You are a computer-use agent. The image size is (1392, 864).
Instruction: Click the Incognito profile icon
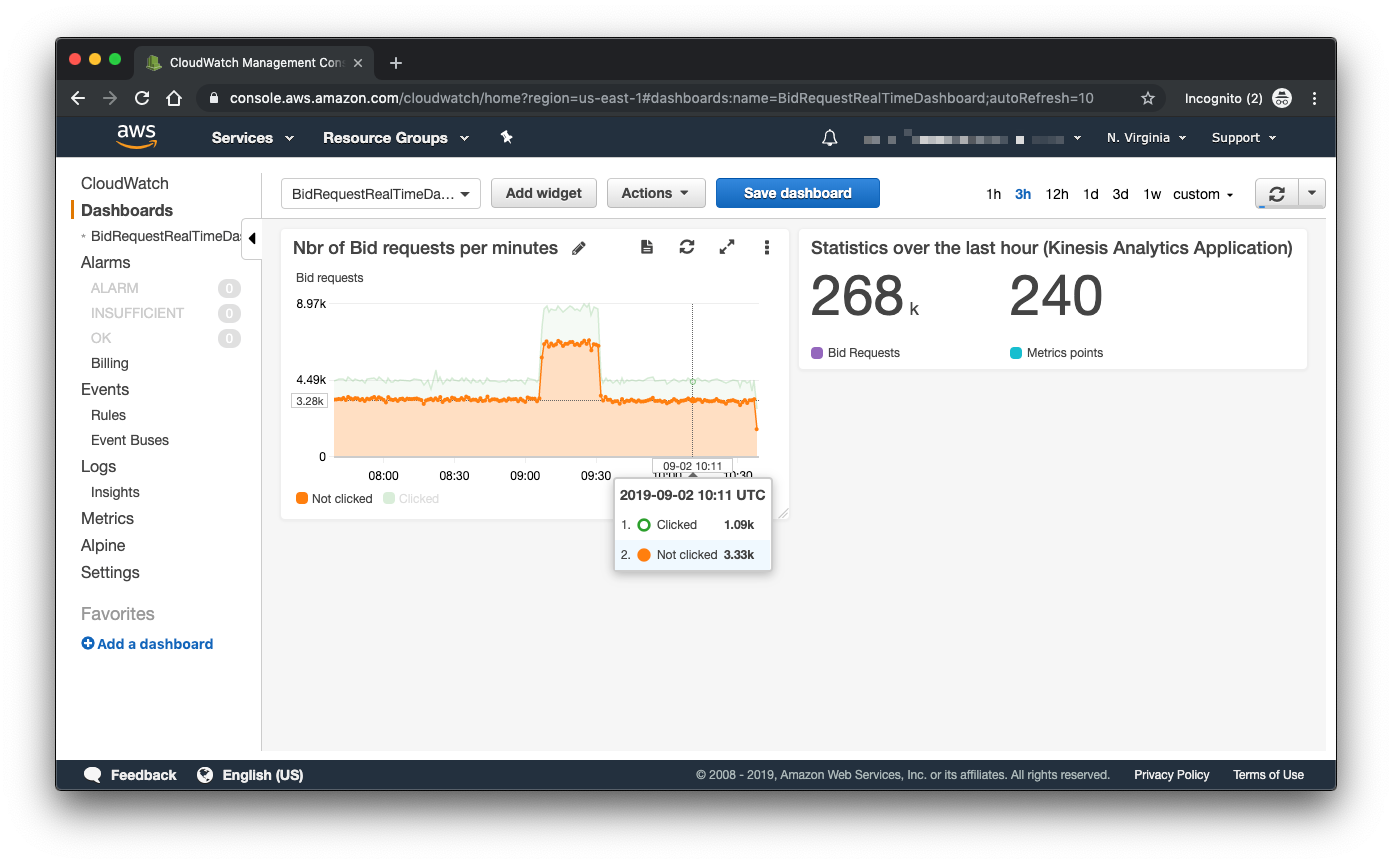pyautogui.click(x=1282, y=98)
